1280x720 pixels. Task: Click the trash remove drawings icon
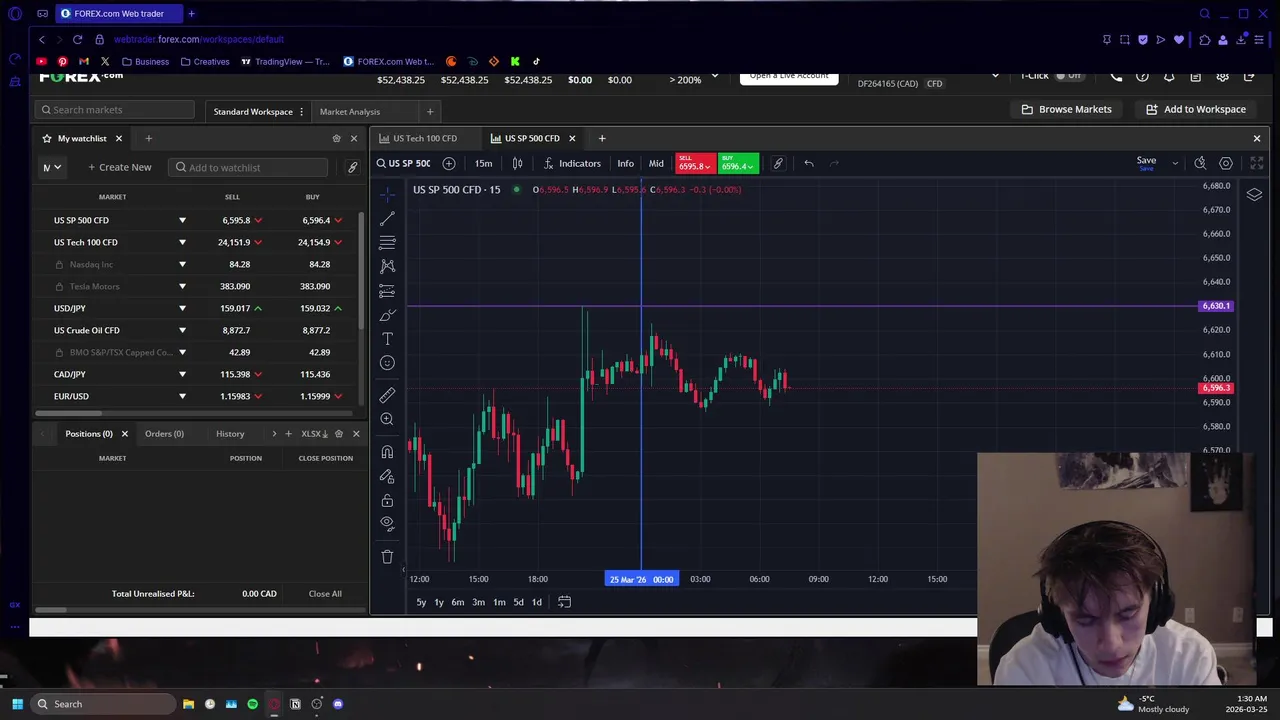coord(387,556)
